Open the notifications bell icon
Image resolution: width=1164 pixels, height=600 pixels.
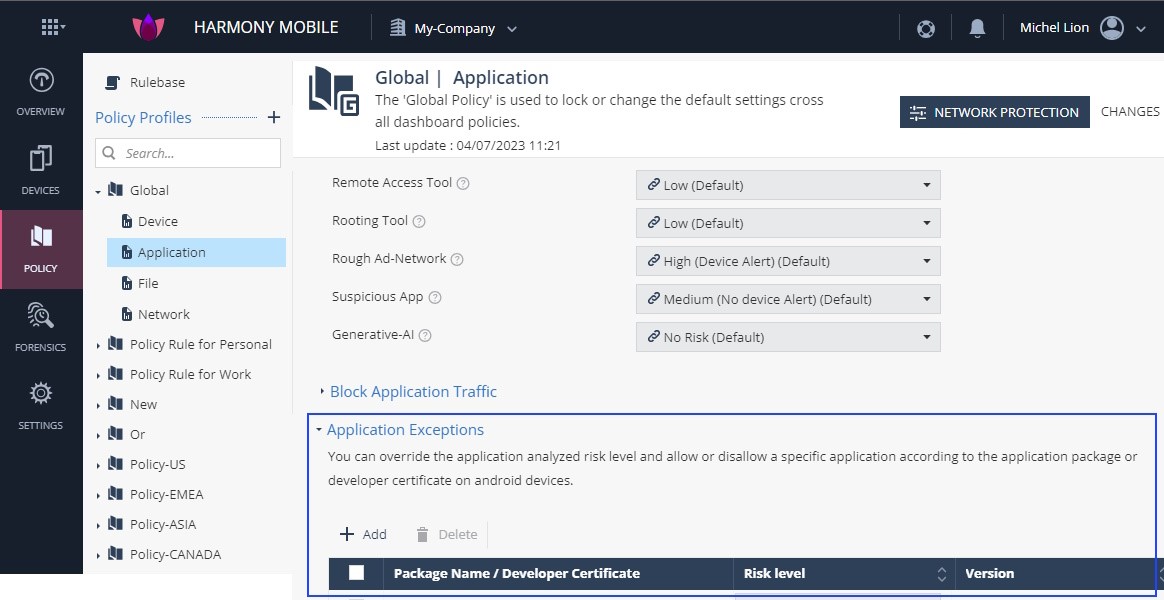pos(977,28)
